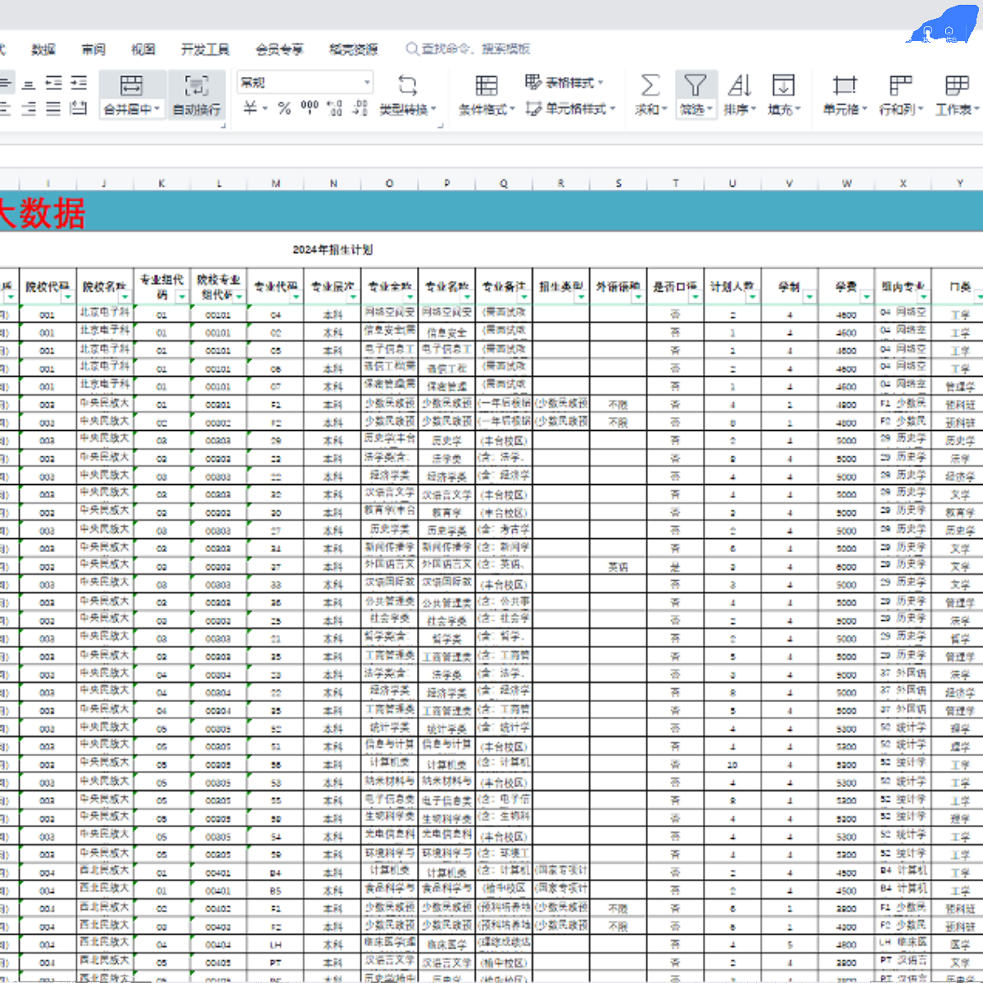The height and width of the screenshot is (983, 983).
Task: Open the 专业层次 column filter arrow
Action: (x=353, y=297)
